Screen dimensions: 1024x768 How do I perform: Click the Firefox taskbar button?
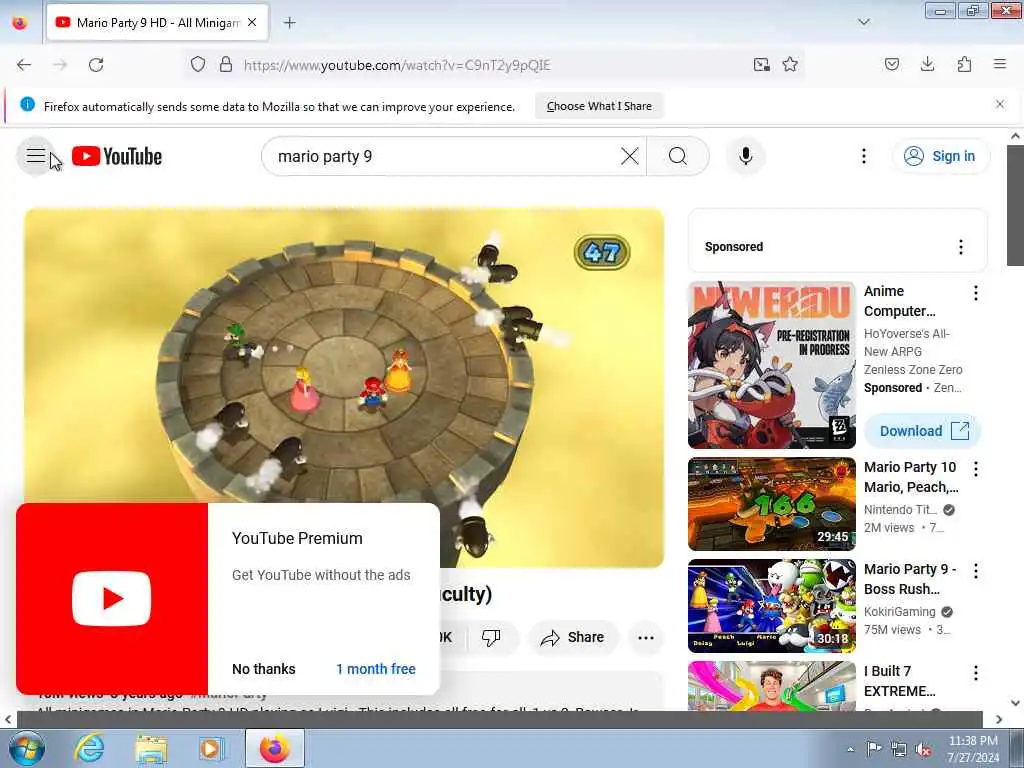click(x=274, y=748)
